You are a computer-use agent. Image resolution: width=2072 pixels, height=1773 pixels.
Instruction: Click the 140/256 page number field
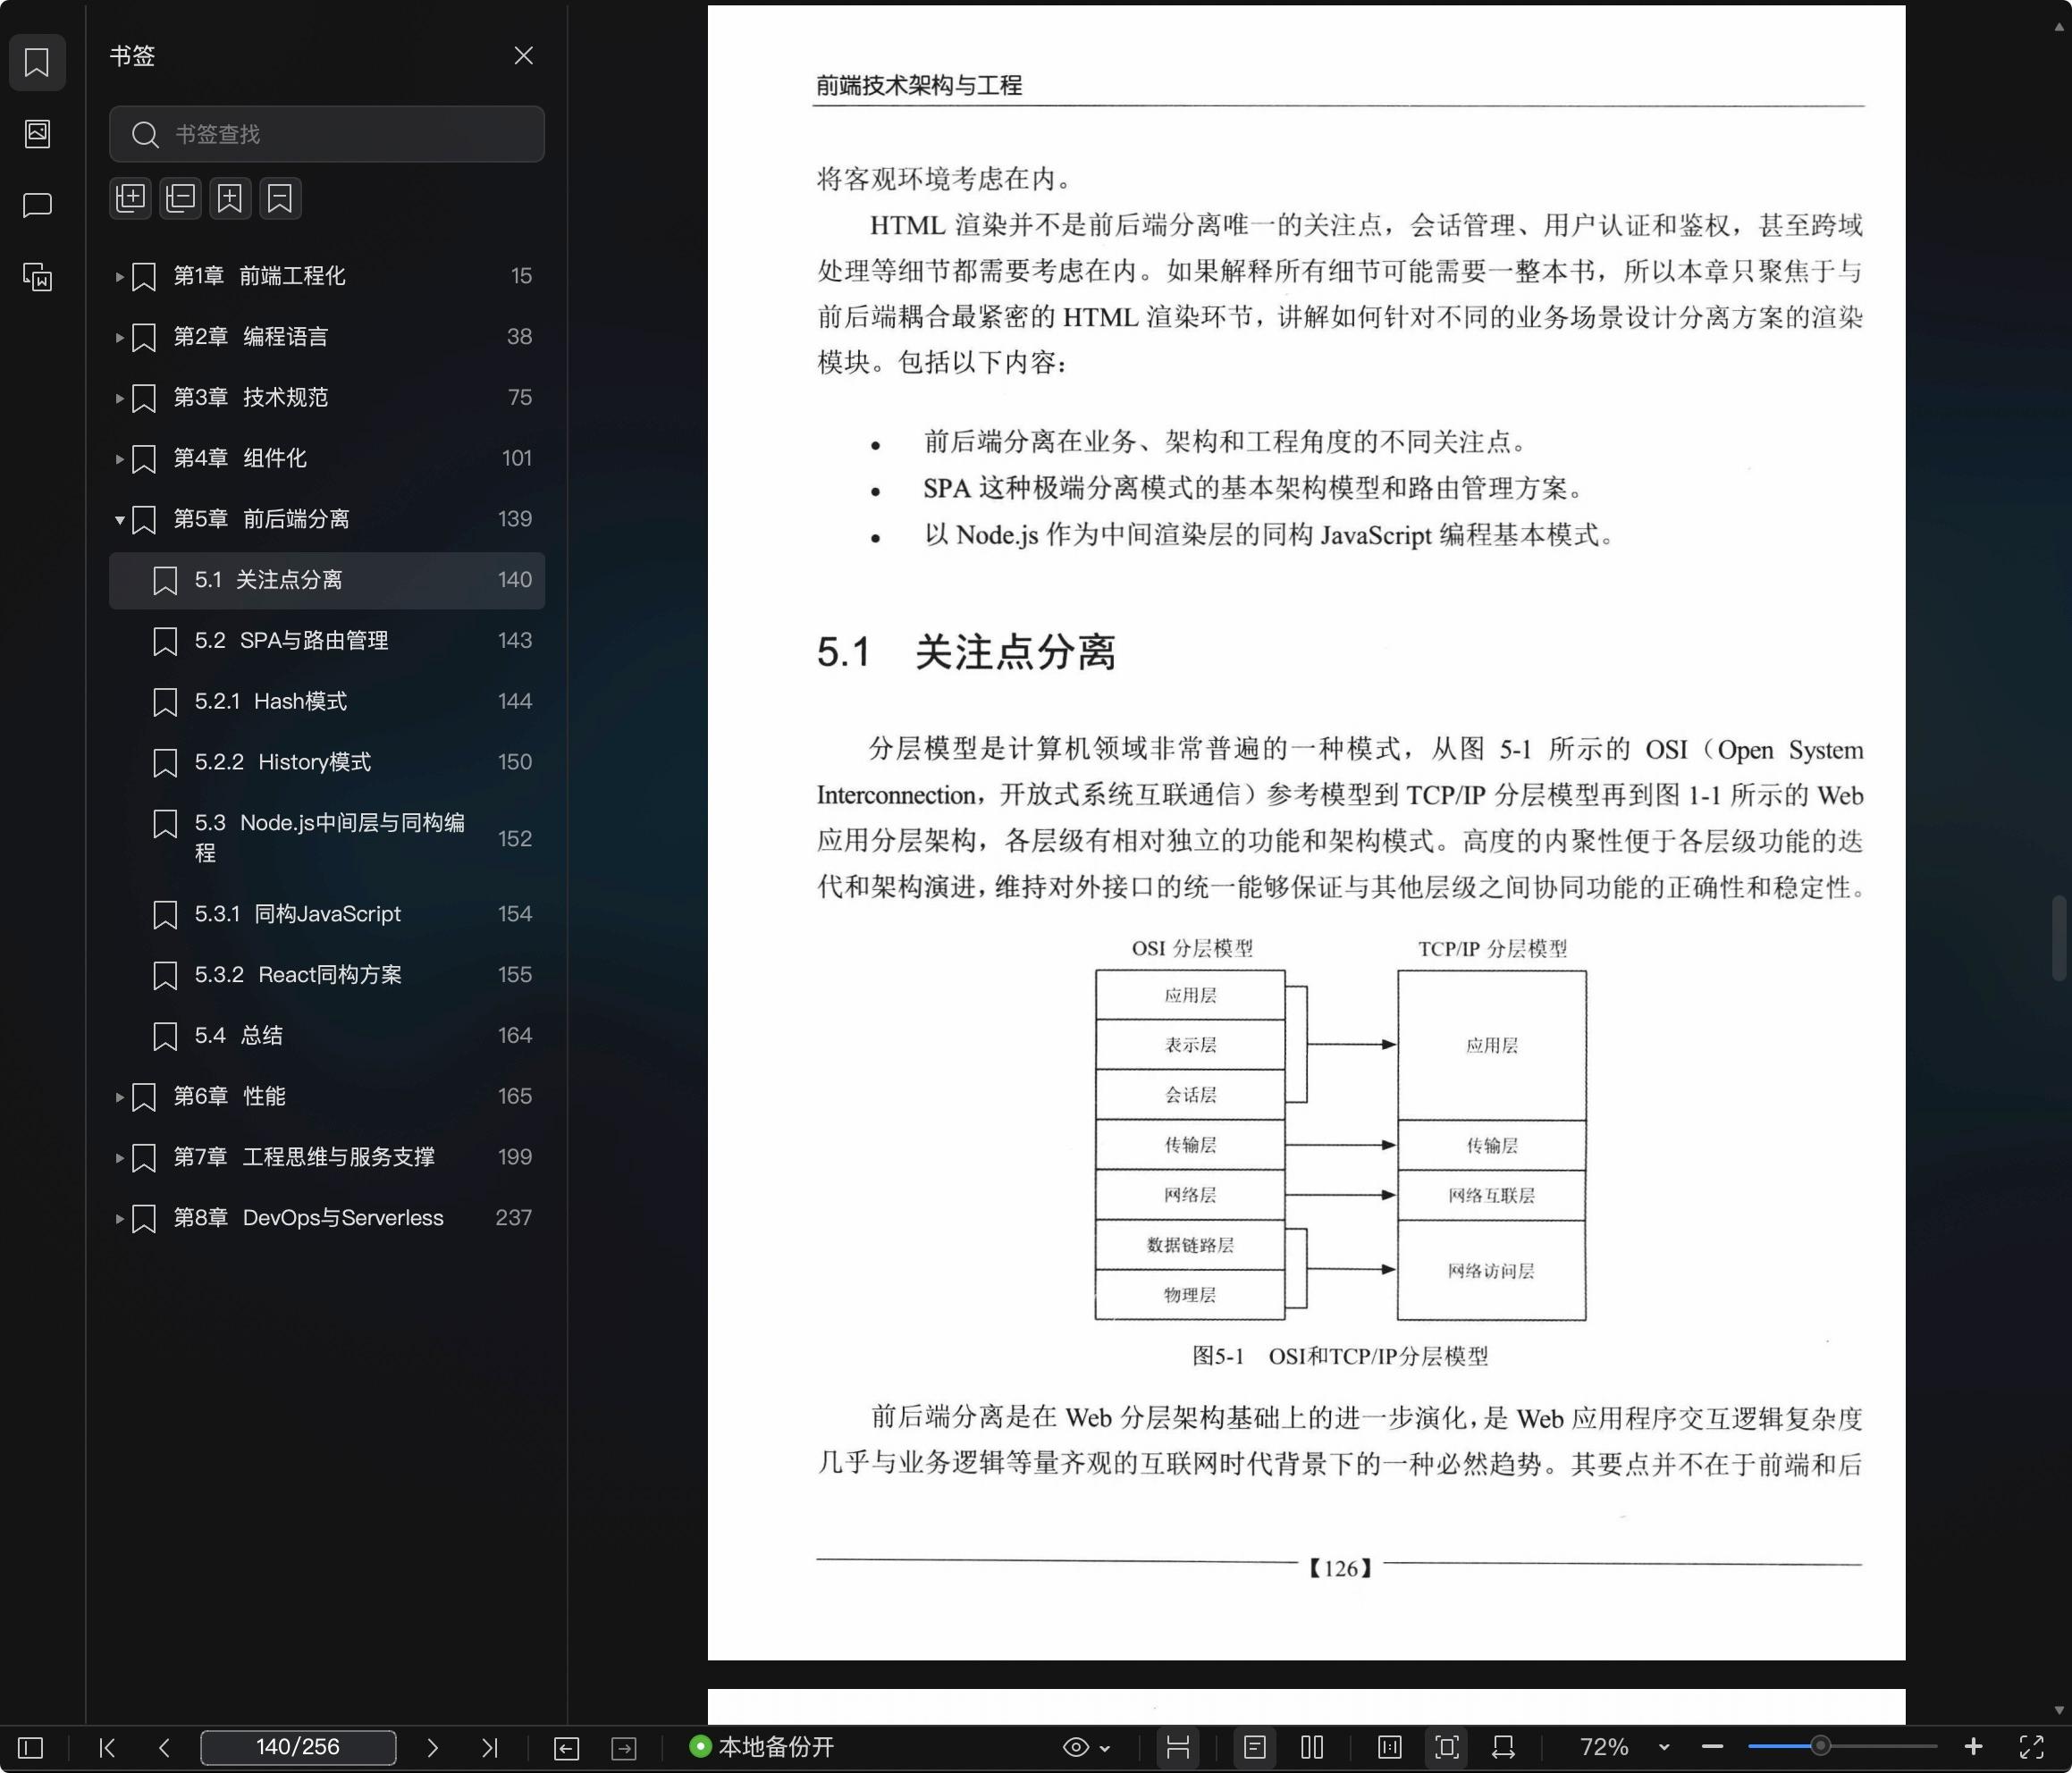click(298, 1747)
